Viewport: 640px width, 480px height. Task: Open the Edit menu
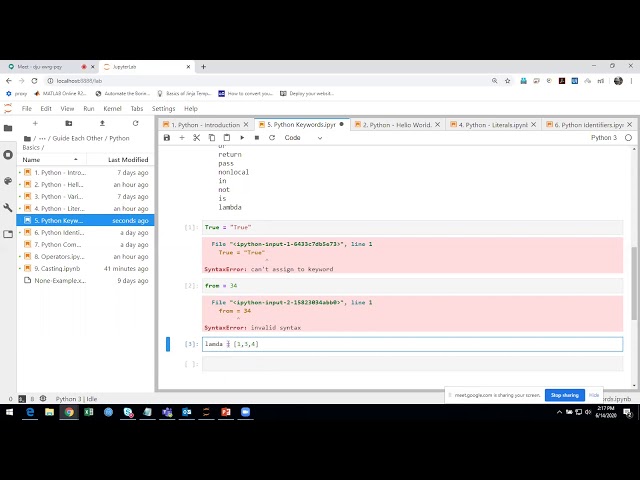point(46,109)
